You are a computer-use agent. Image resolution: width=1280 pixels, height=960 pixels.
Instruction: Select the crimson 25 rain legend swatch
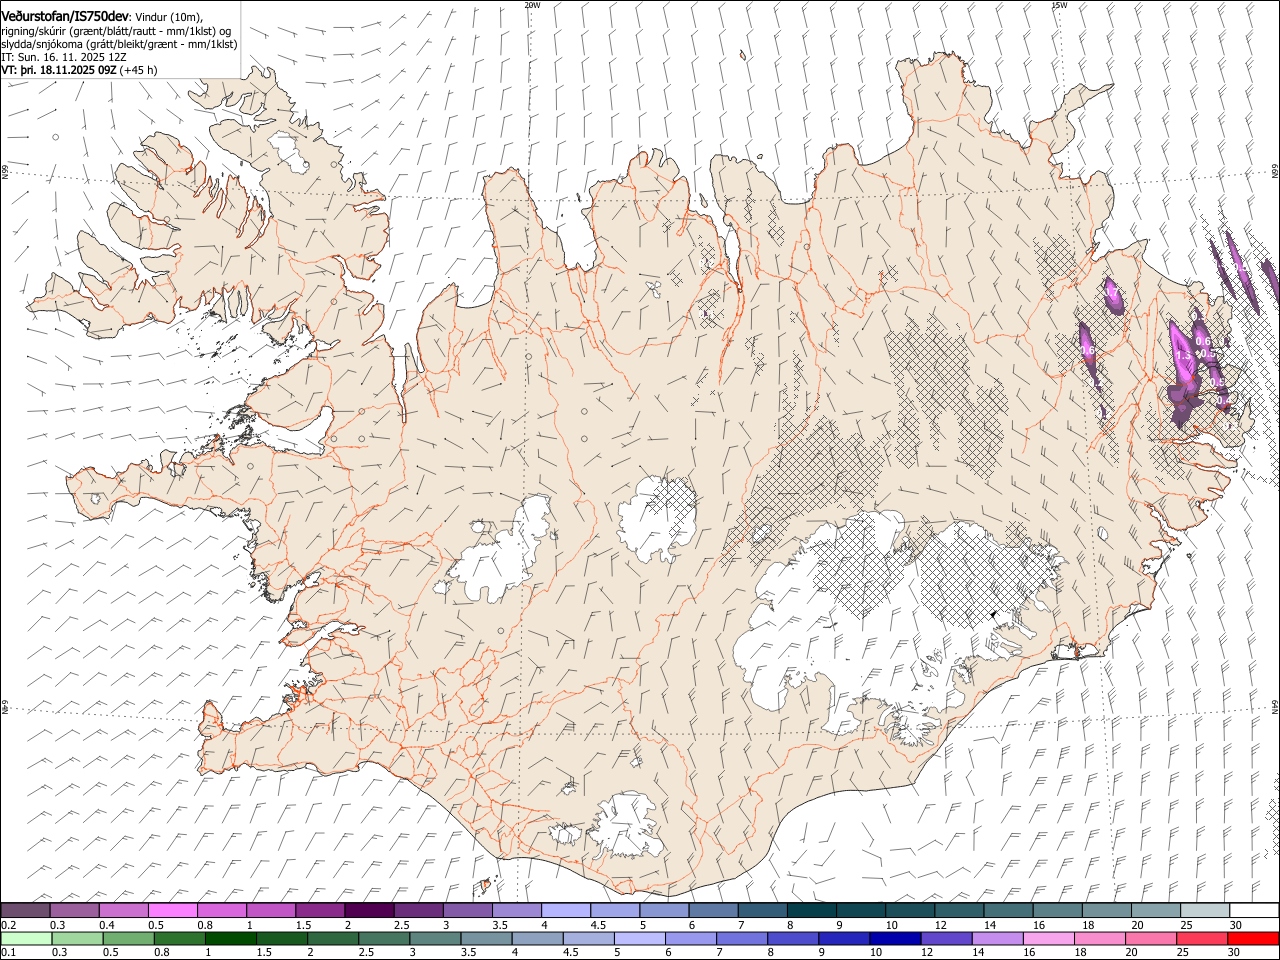[1201, 939]
